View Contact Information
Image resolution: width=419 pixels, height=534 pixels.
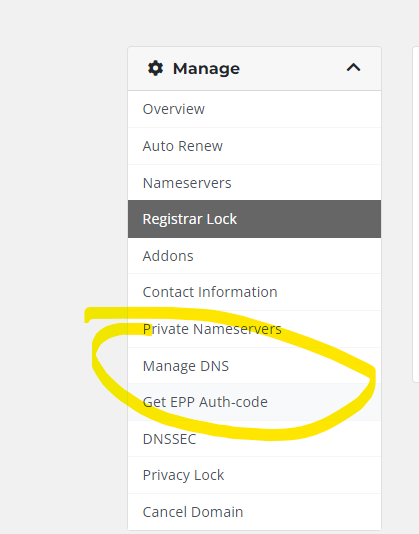click(254, 292)
